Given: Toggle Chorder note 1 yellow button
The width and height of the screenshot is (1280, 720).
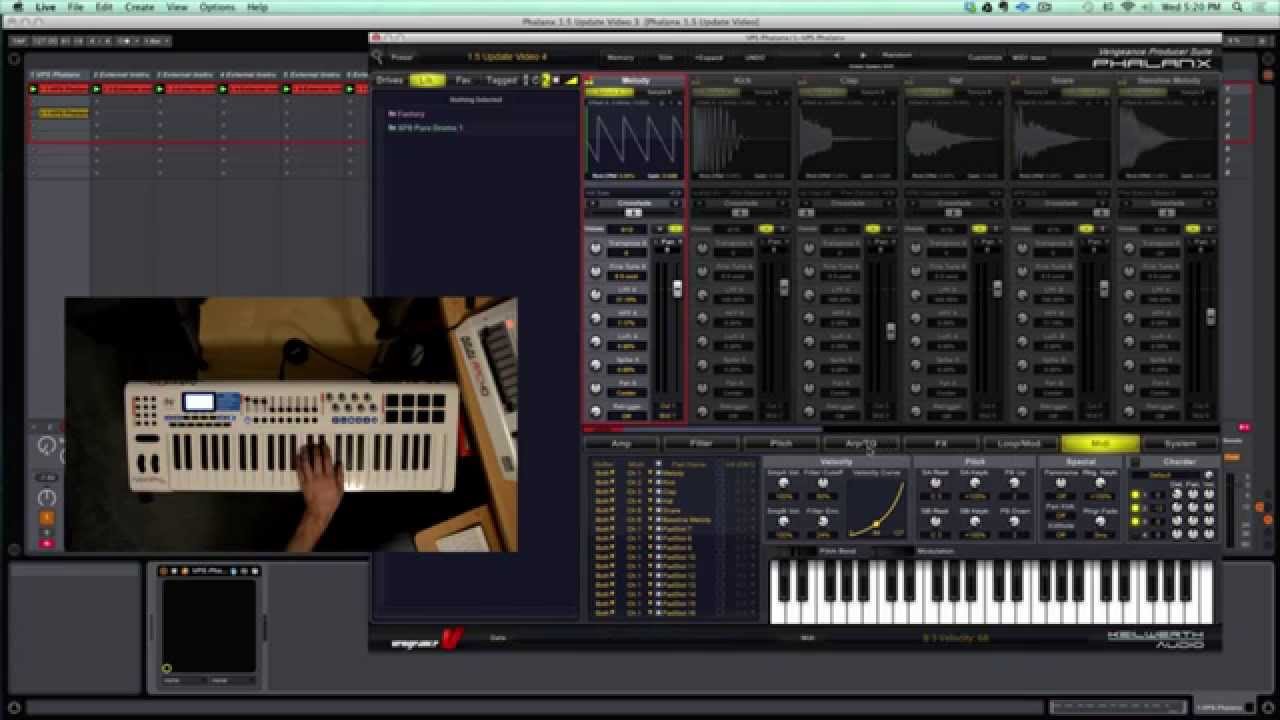Looking at the screenshot, I should tap(1135, 494).
